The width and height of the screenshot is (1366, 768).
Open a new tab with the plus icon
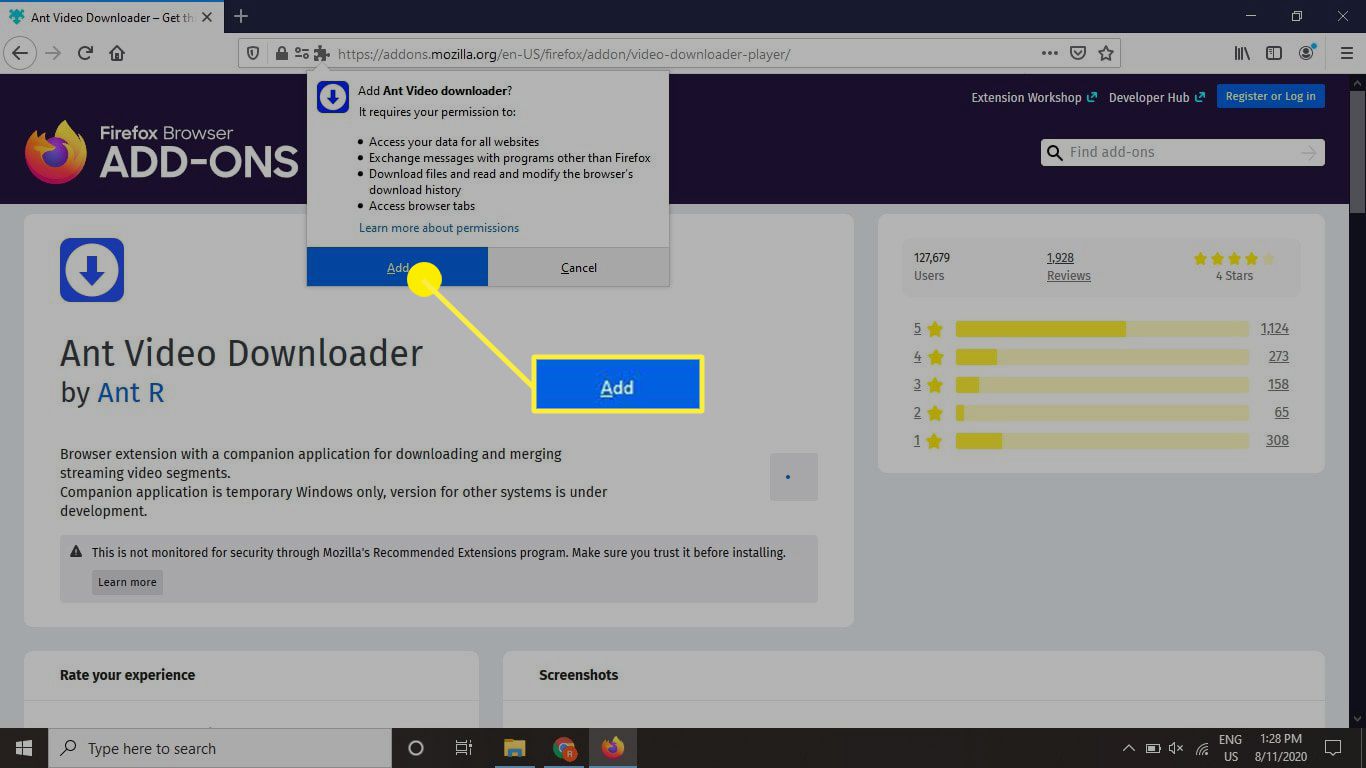click(241, 16)
